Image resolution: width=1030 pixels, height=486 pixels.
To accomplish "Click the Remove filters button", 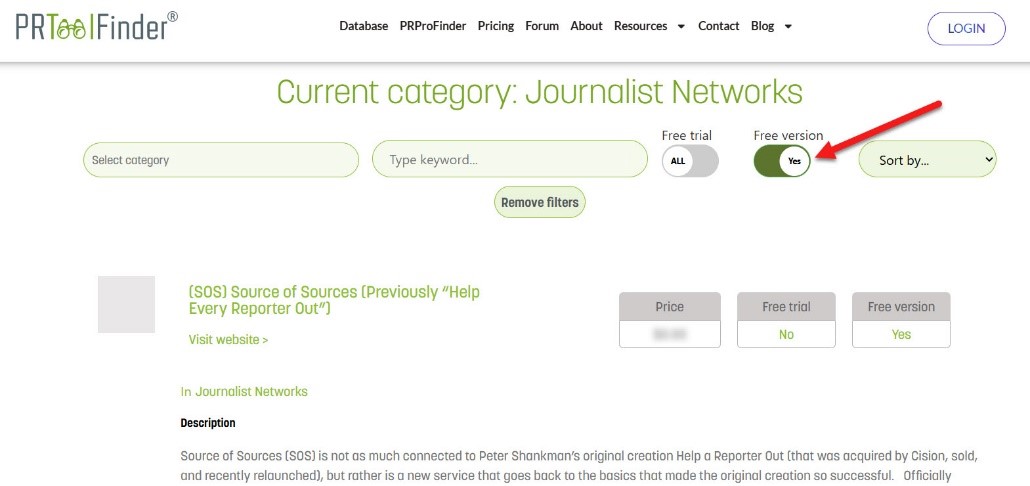I will (540, 202).
